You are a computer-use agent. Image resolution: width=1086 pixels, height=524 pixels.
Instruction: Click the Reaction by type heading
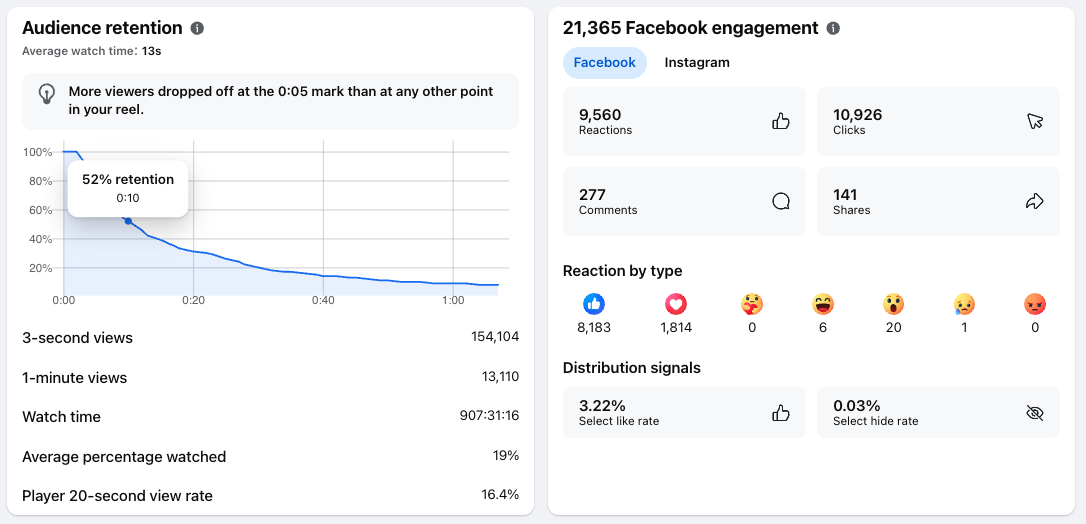tap(623, 271)
